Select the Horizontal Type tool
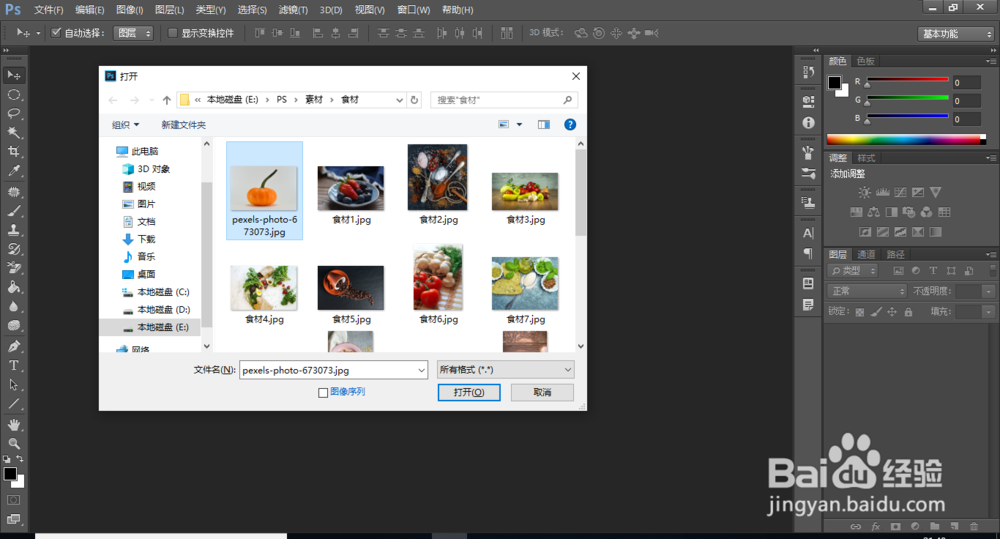This screenshot has height=539, width=1000. (x=13, y=365)
